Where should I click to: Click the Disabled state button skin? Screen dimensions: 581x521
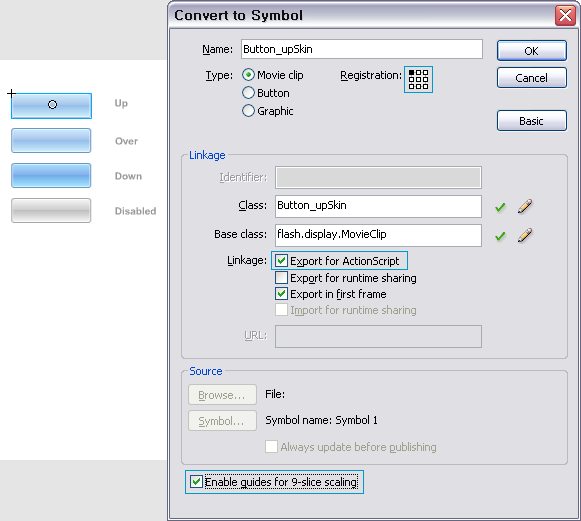51,210
